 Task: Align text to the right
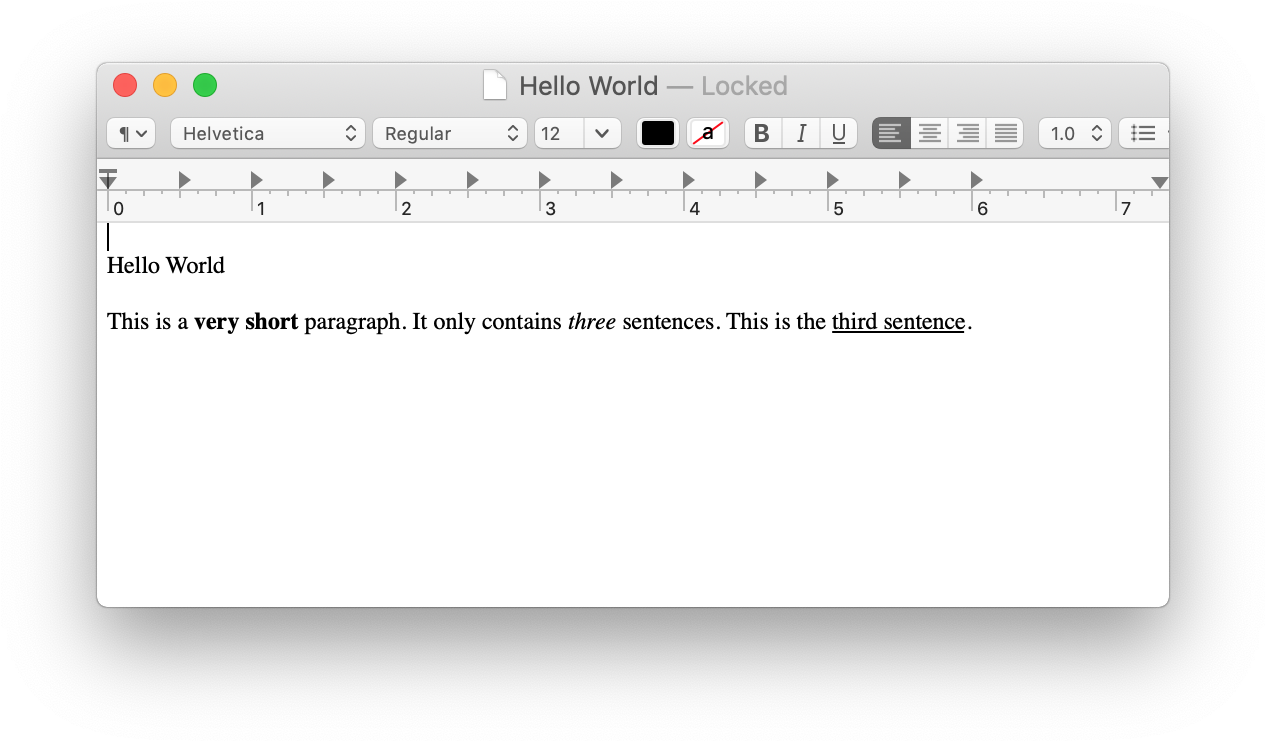click(967, 133)
